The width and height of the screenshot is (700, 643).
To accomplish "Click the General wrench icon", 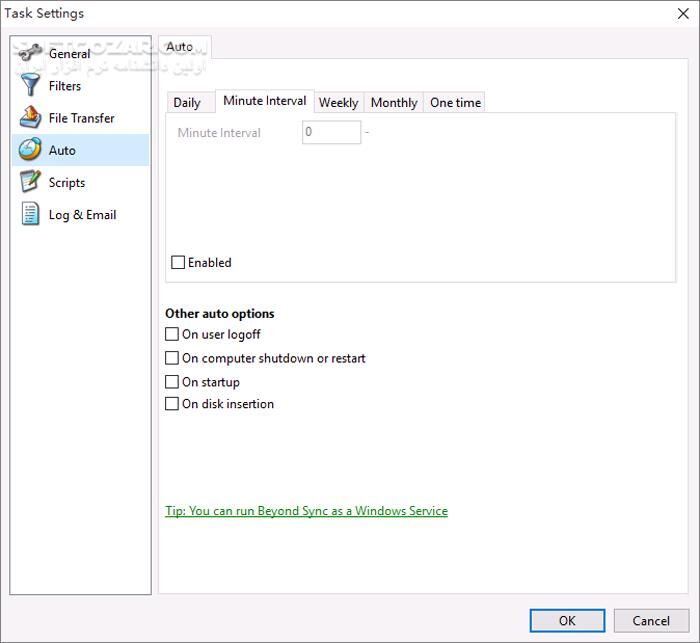I will pos(30,54).
